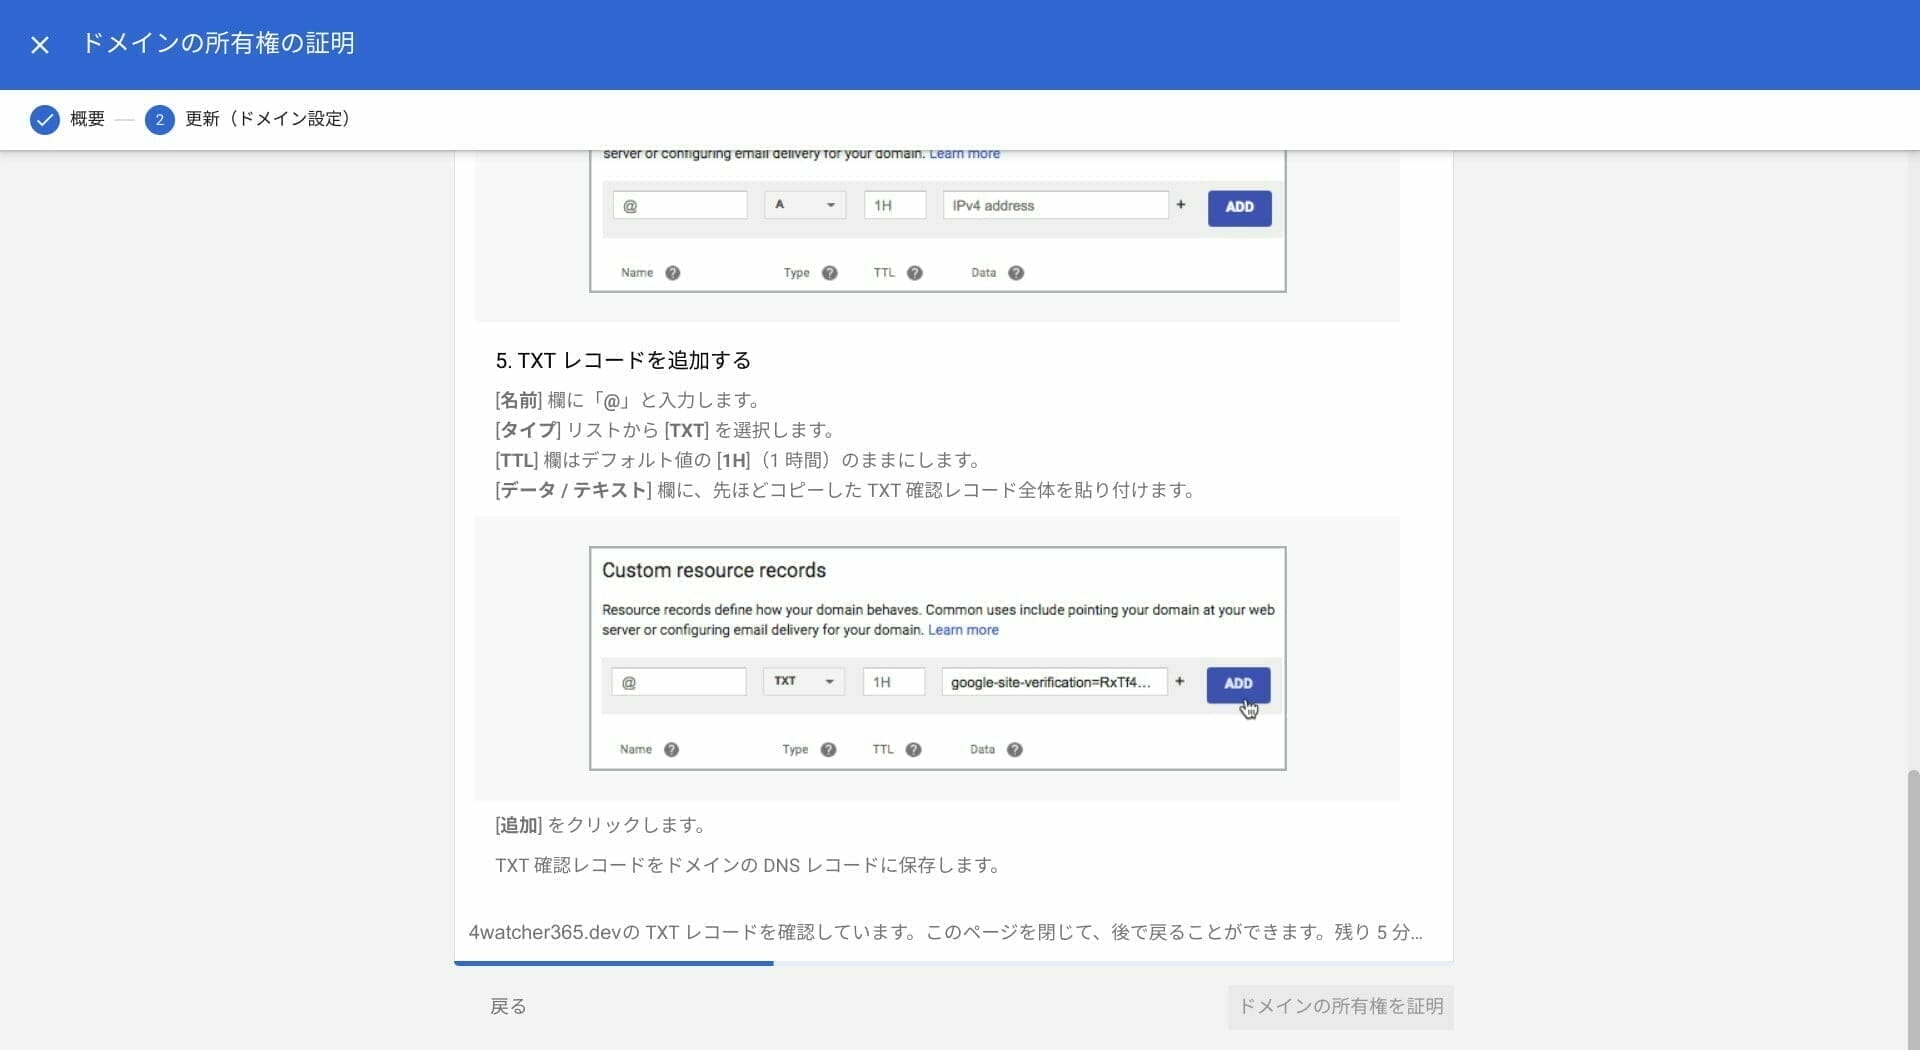
Task: Click TTL help icon in upper screenshot
Action: tap(914, 273)
